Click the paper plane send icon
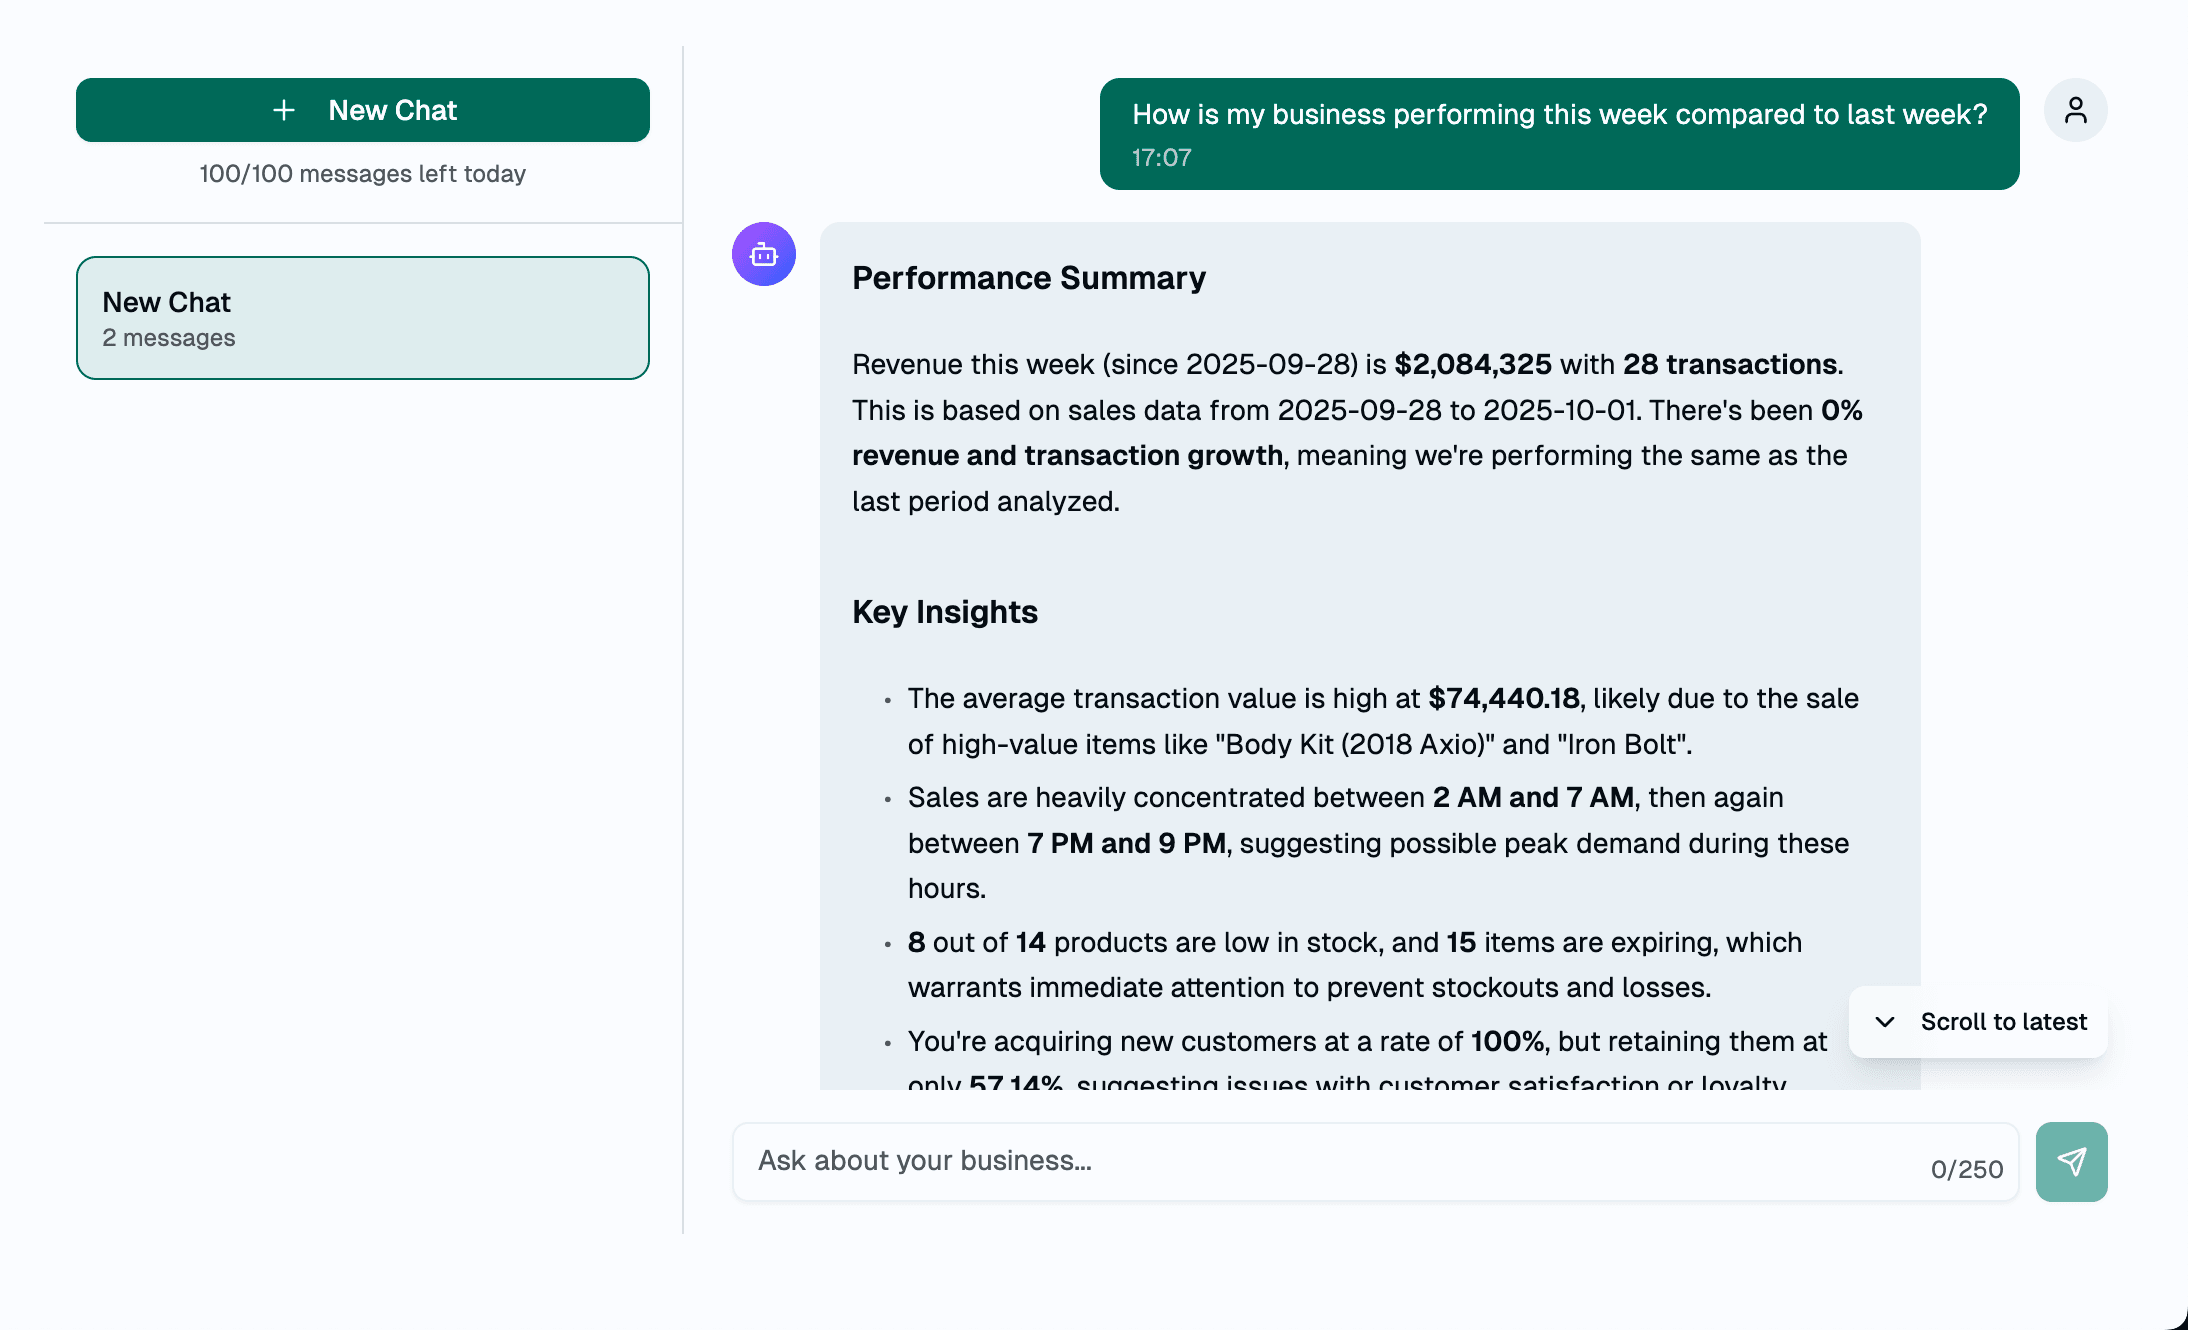The height and width of the screenshot is (1330, 2188). (2071, 1161)
